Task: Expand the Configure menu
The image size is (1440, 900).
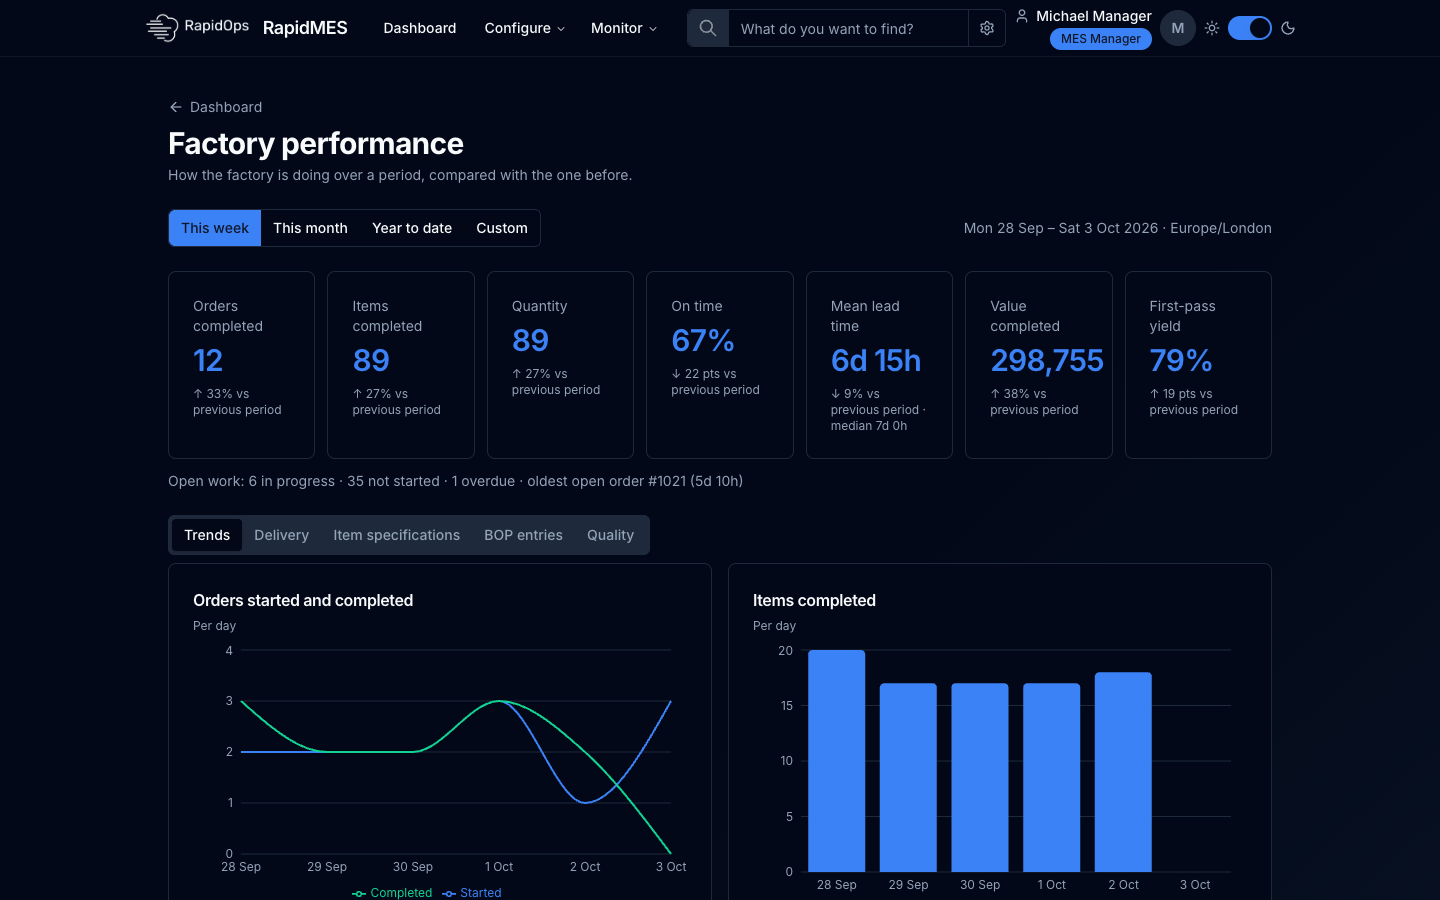Action: coord(525,28)
